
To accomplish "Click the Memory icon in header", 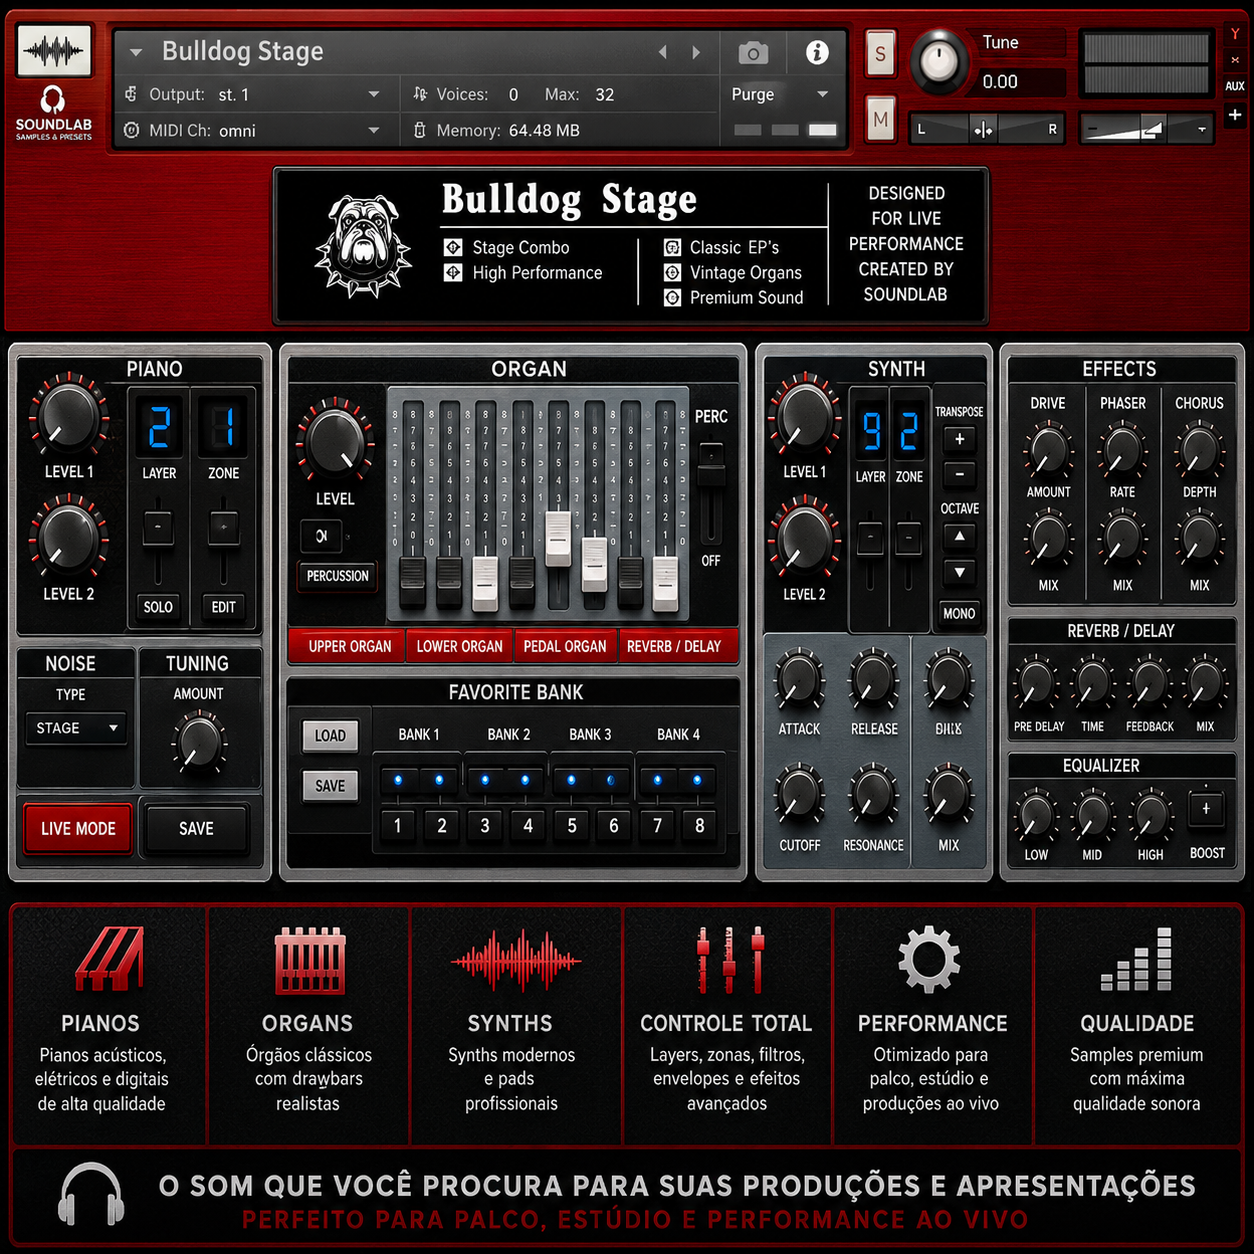I will pyautogui.click(x=420, y=130).
